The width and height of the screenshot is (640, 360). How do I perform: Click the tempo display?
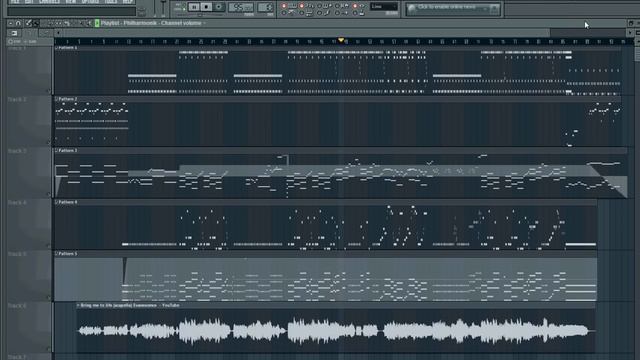tap(241, 7)
